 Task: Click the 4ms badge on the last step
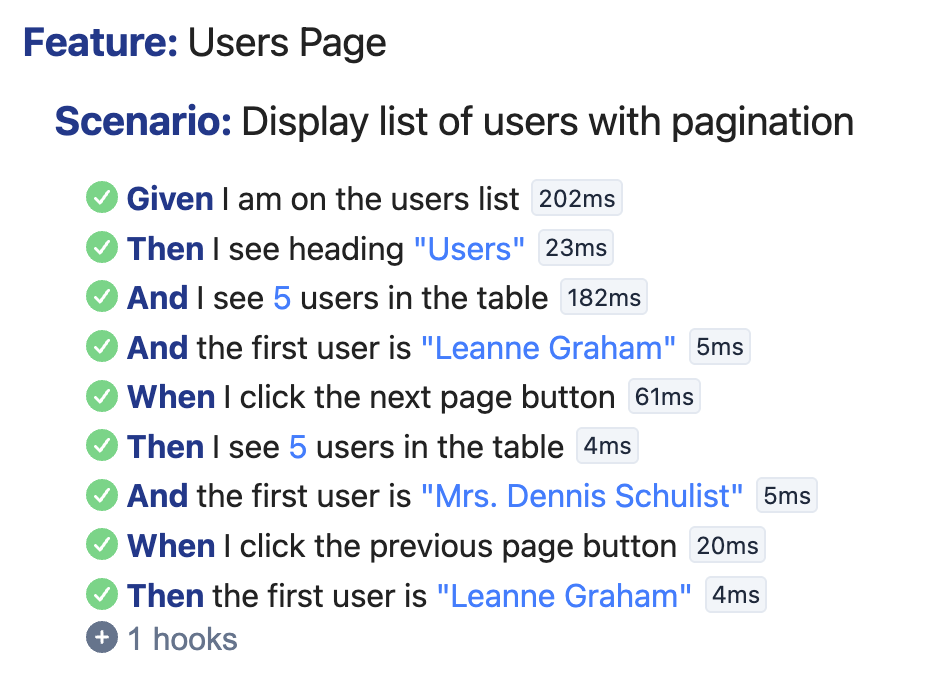coord(736,594)
